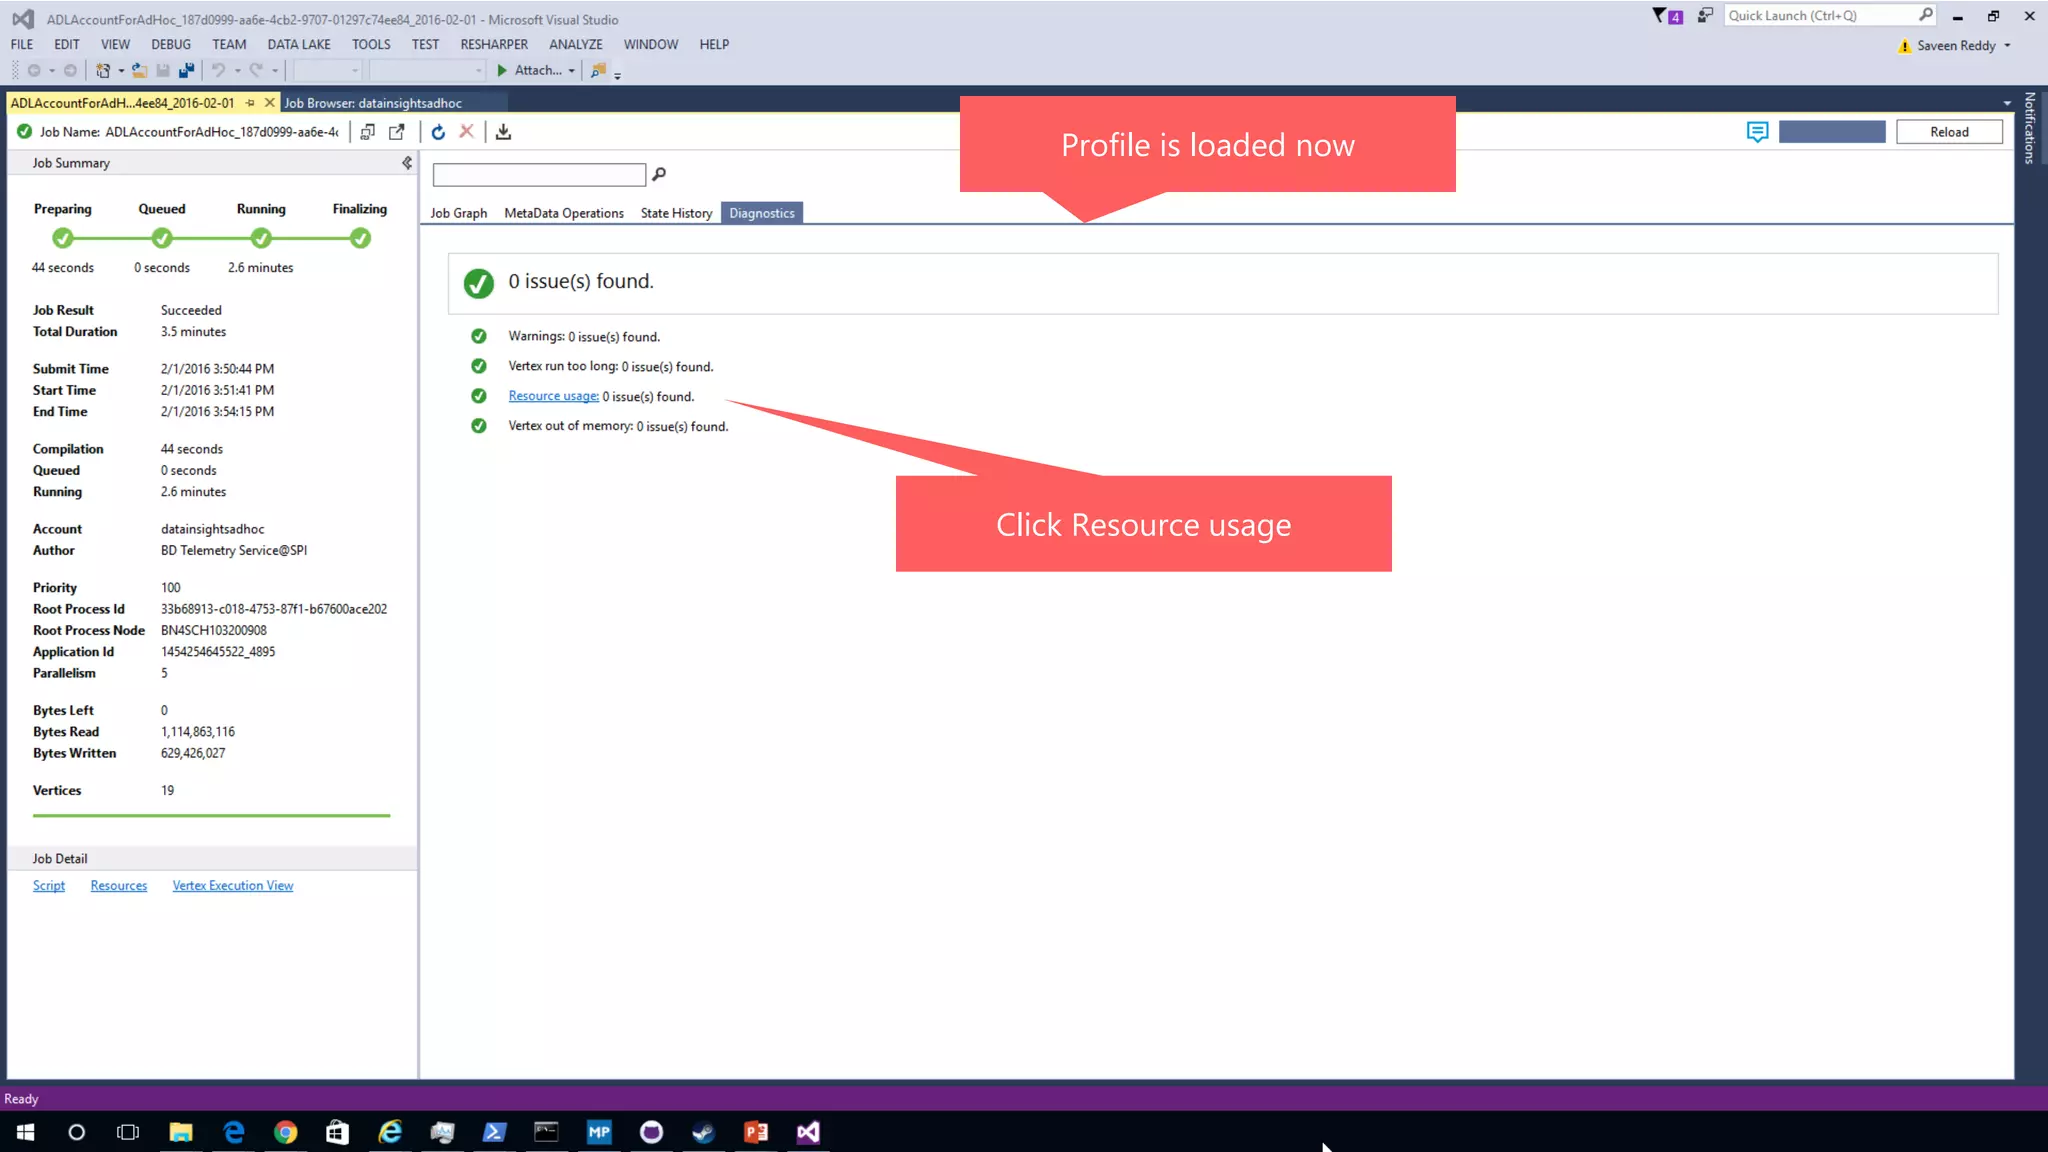The height and width of the screenshot is (1152, 2048).
Task: Click the New Project toolbar icon
Action: 103,70
